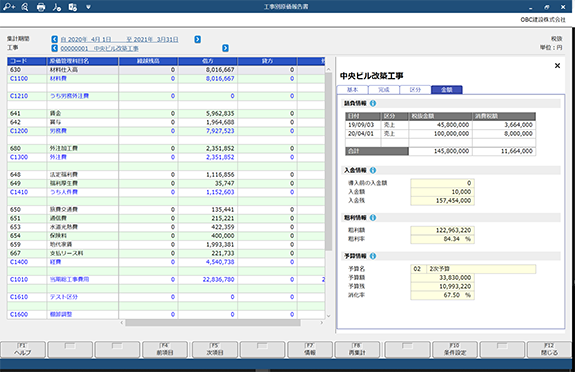Image resolution: width=575 pixels, height=372 pixels.
Task: Click the 粗利額 field showing 122,963,220
Action: [443, 230]
